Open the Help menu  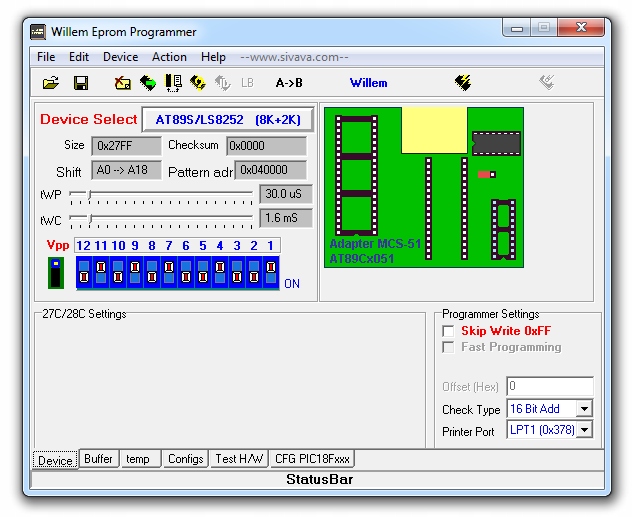point(213,57)
